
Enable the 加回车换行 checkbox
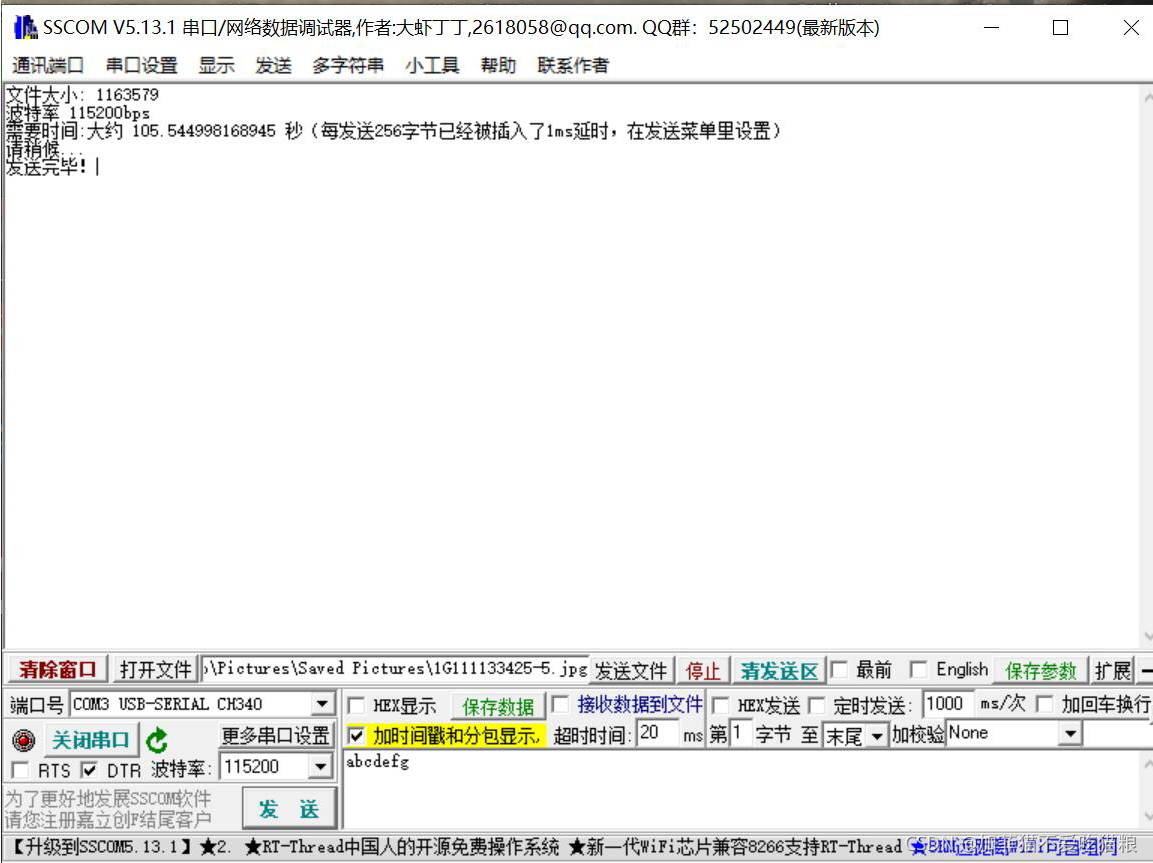tap(1044, 704)
